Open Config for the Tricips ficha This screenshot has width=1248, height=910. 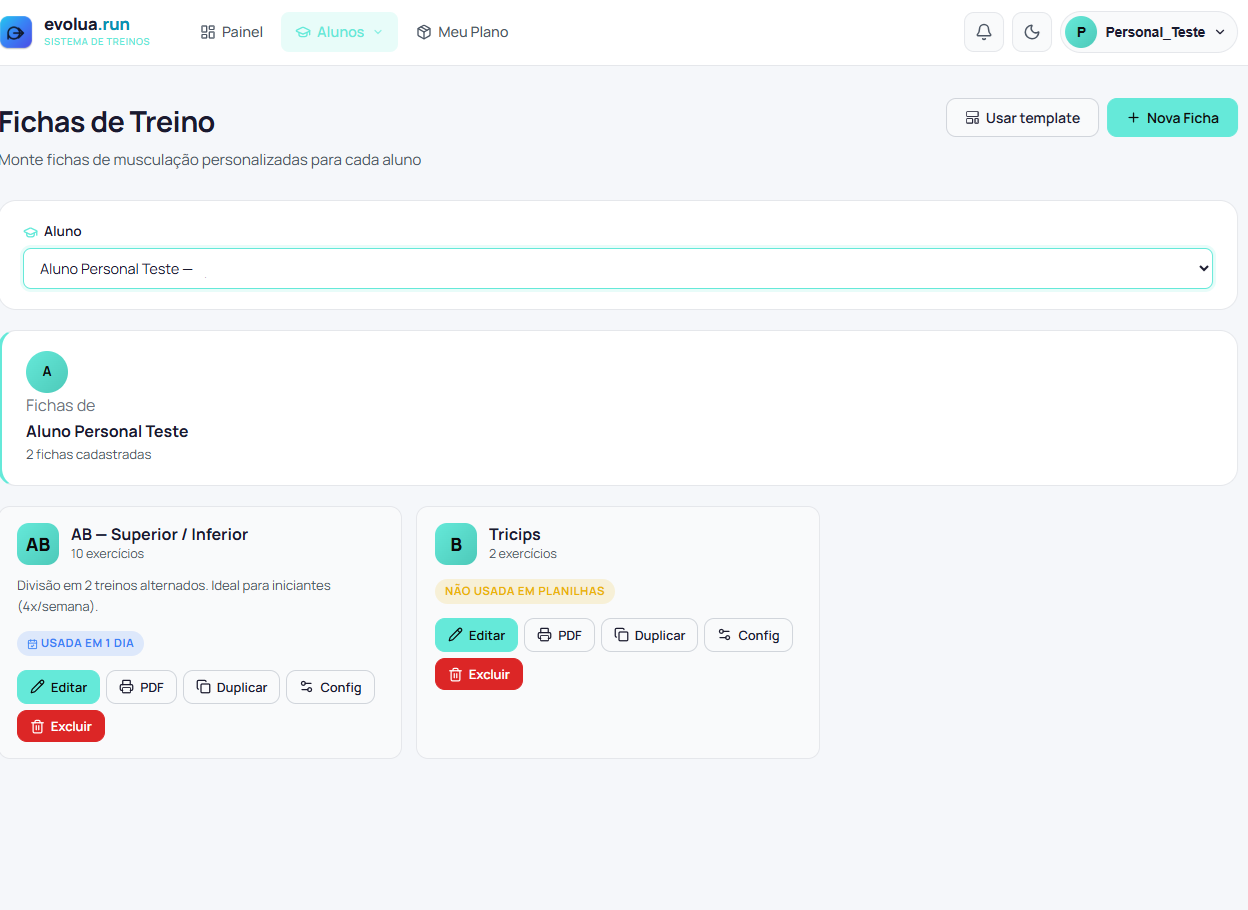click(x=748, y=635)
